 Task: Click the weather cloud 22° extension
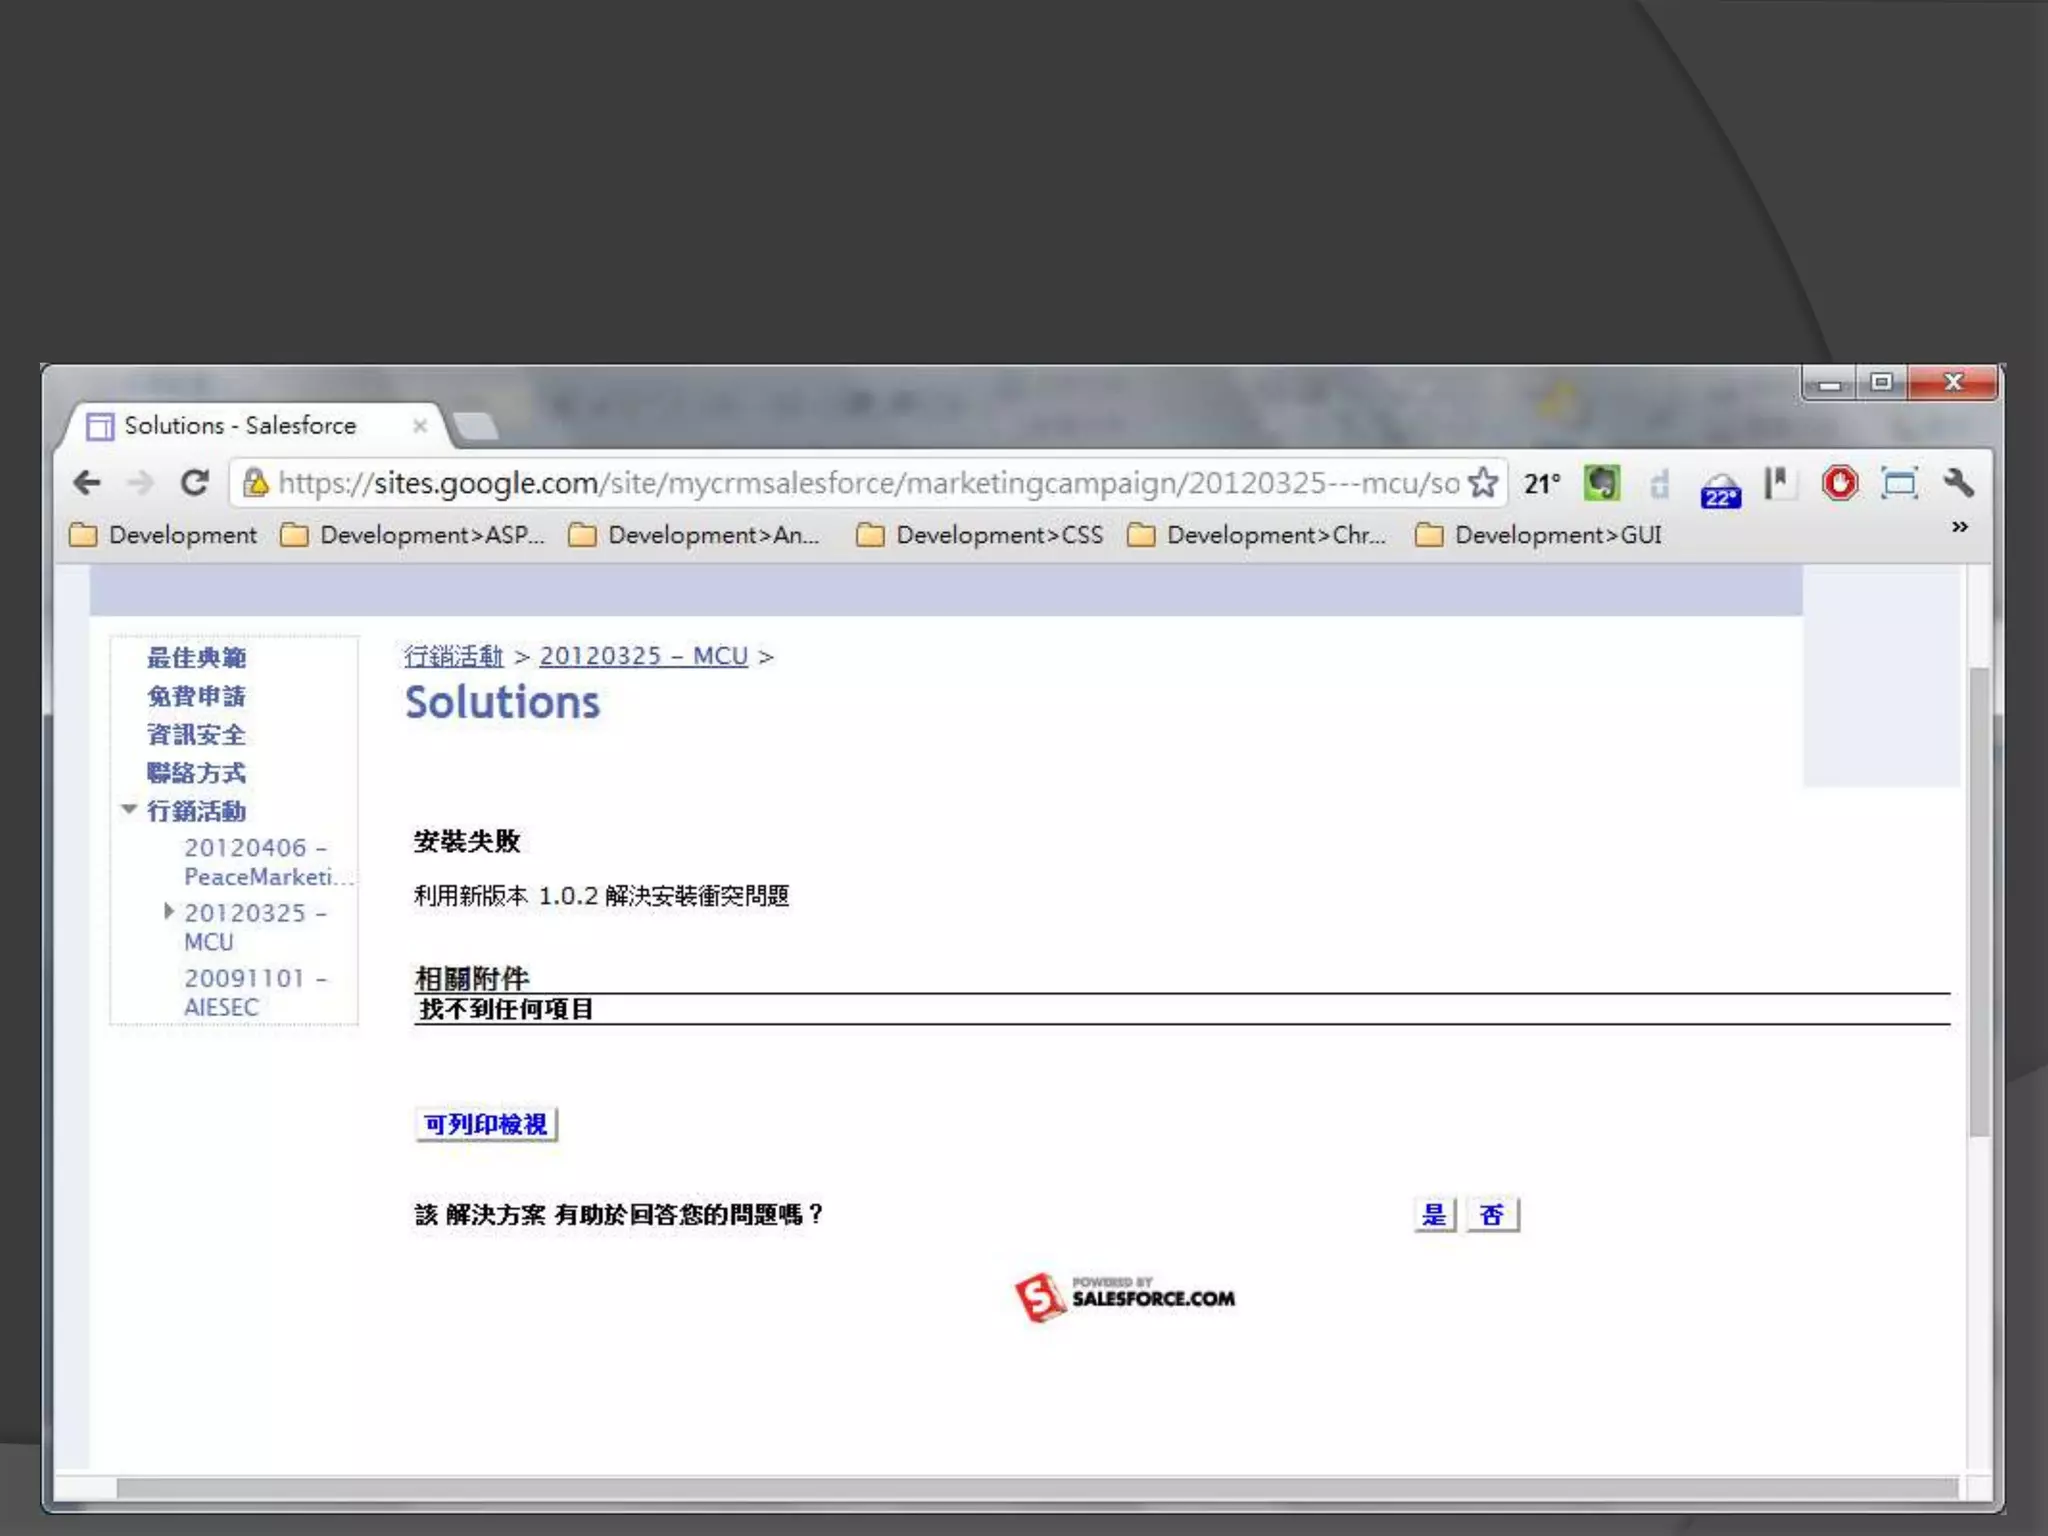[1720, 490]
